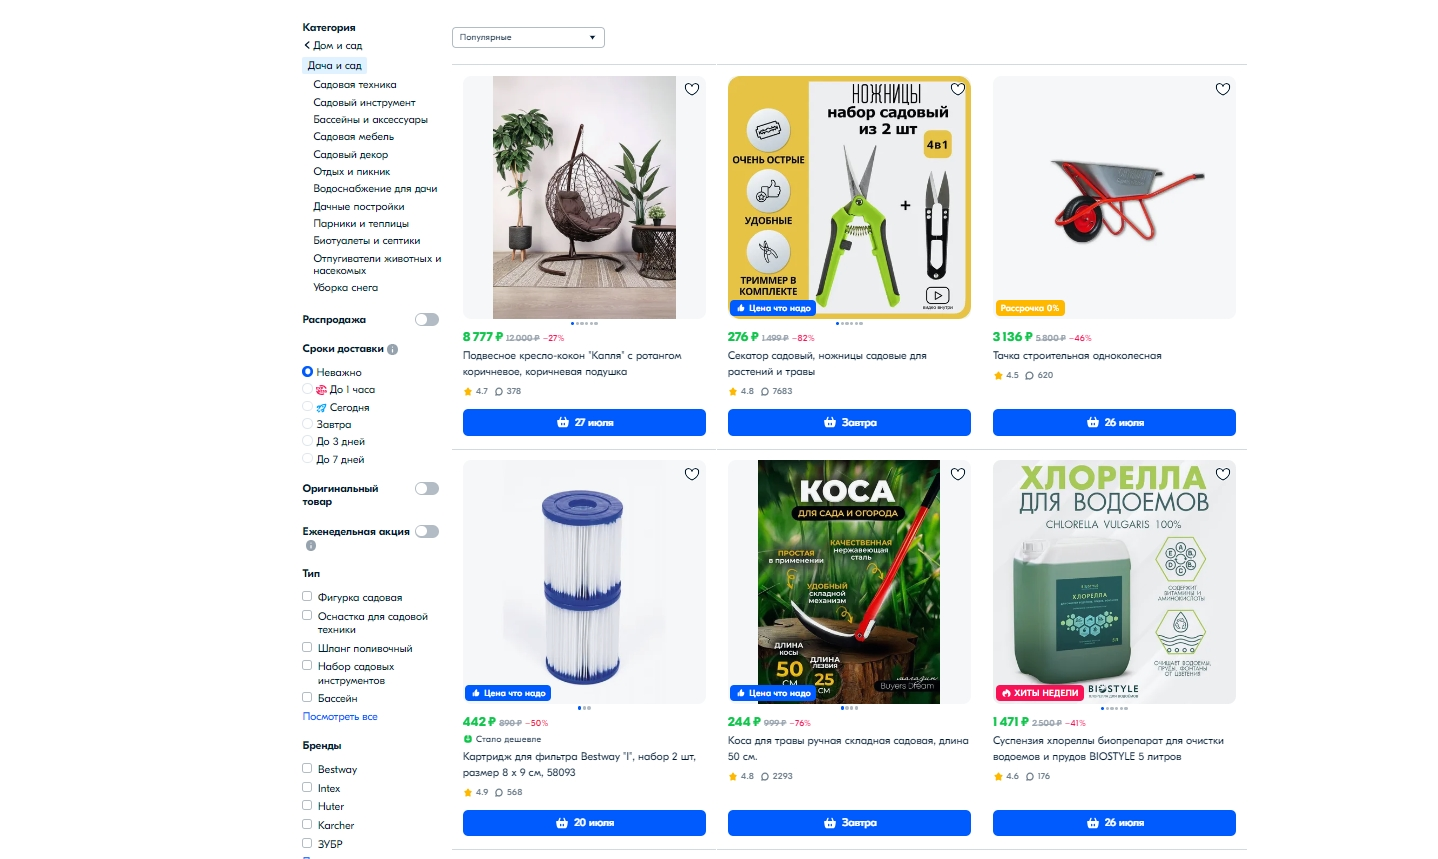This screenshot has height=859, width=1438.
Task: Show all types with Посмотреть все
Action: [340, 717]
